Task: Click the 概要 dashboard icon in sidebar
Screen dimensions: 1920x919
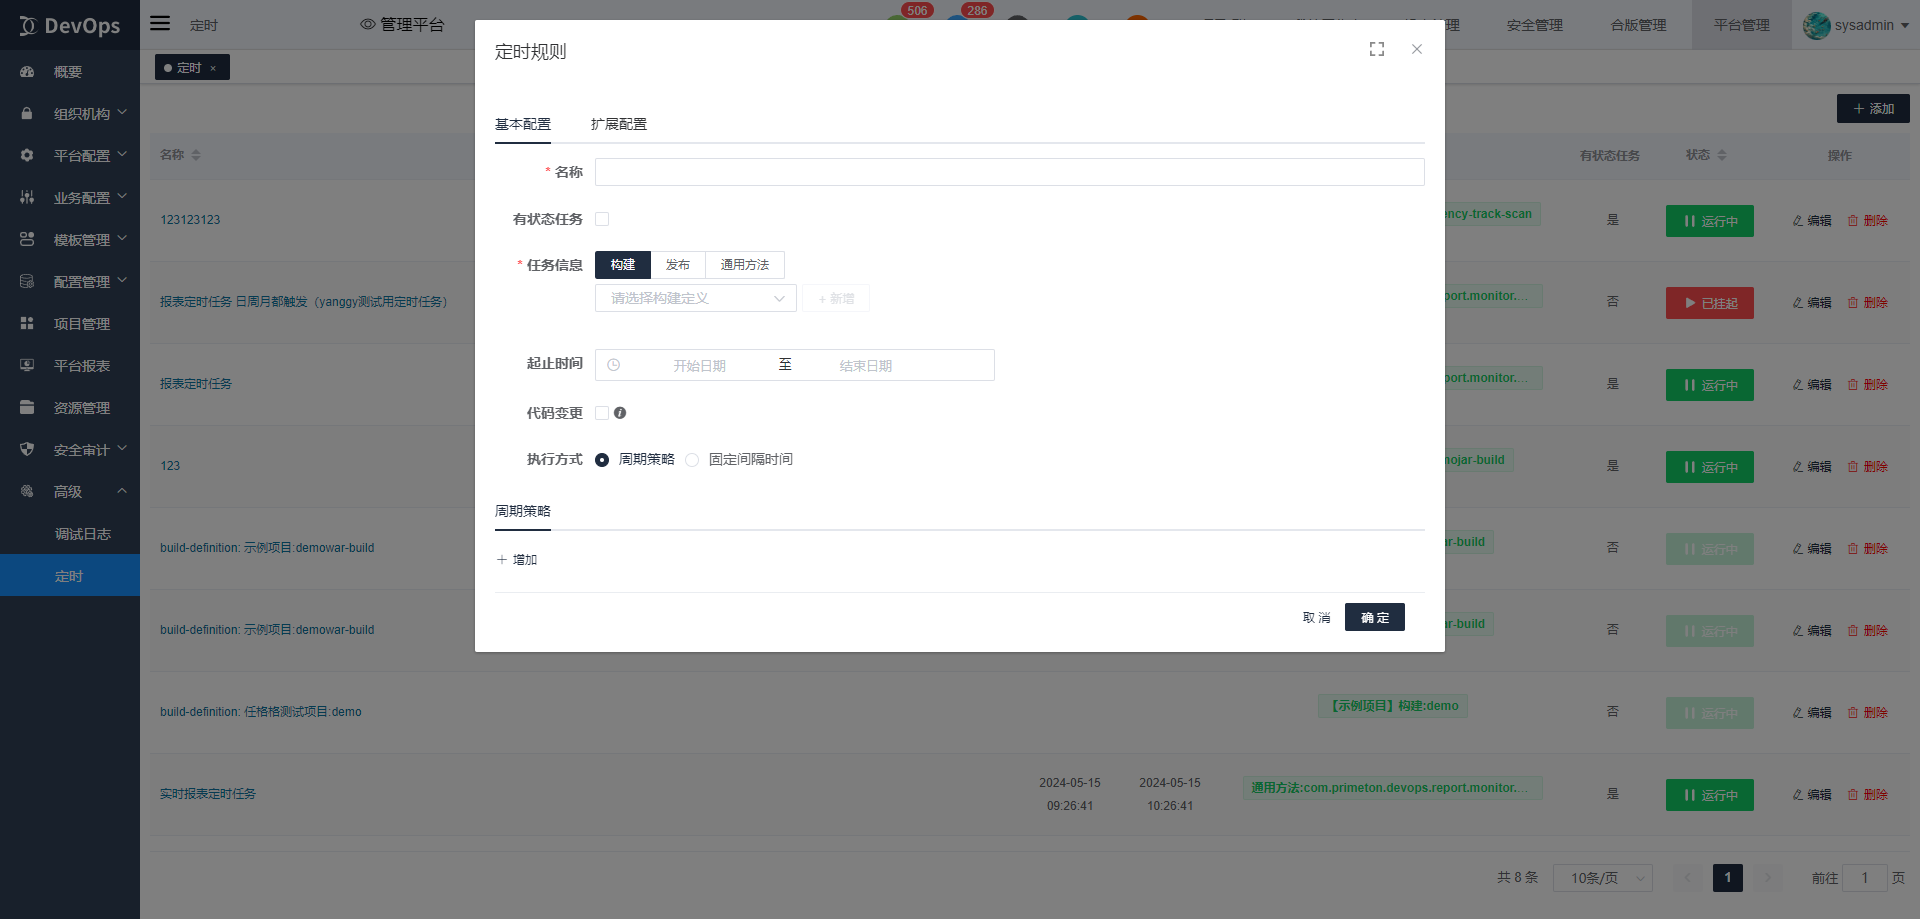Action: [x=27, y=72]
